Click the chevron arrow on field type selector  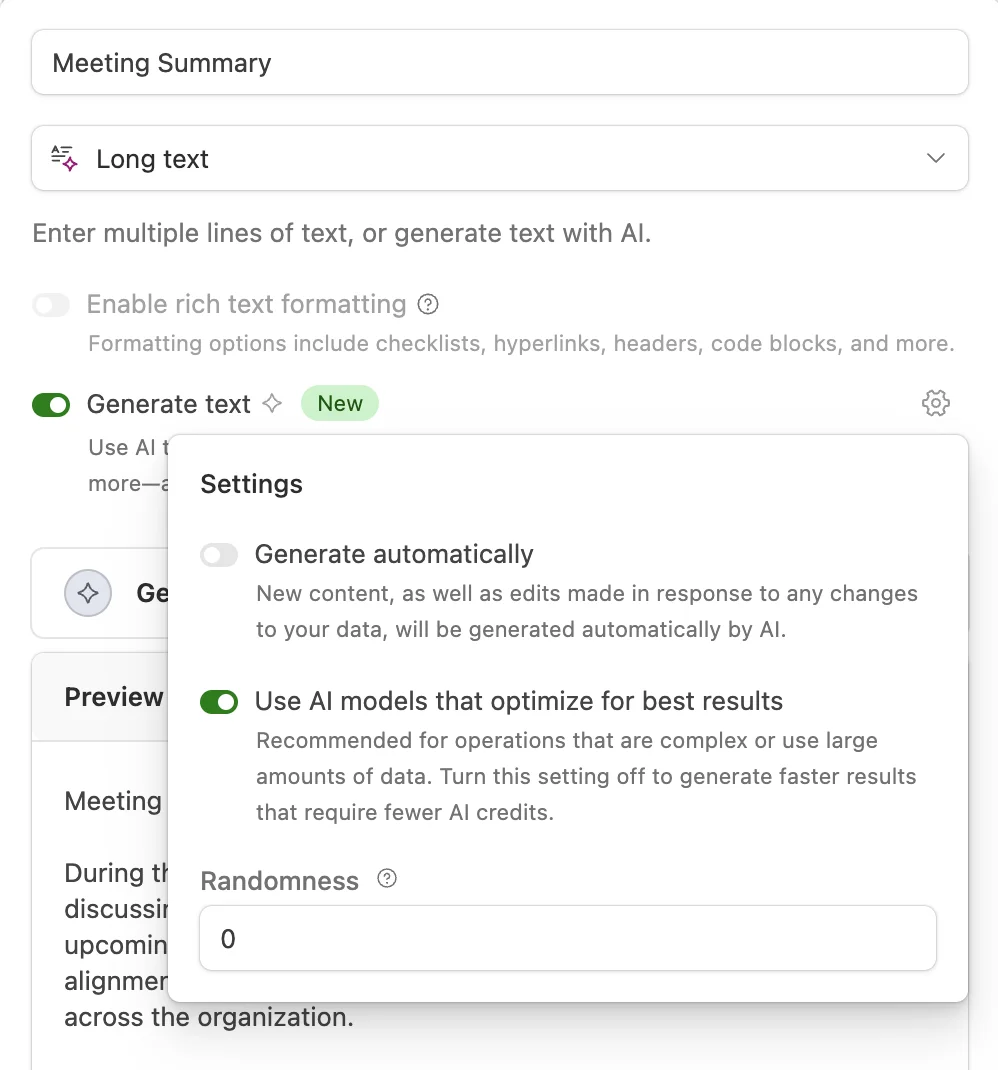click(x=936, y=158)
